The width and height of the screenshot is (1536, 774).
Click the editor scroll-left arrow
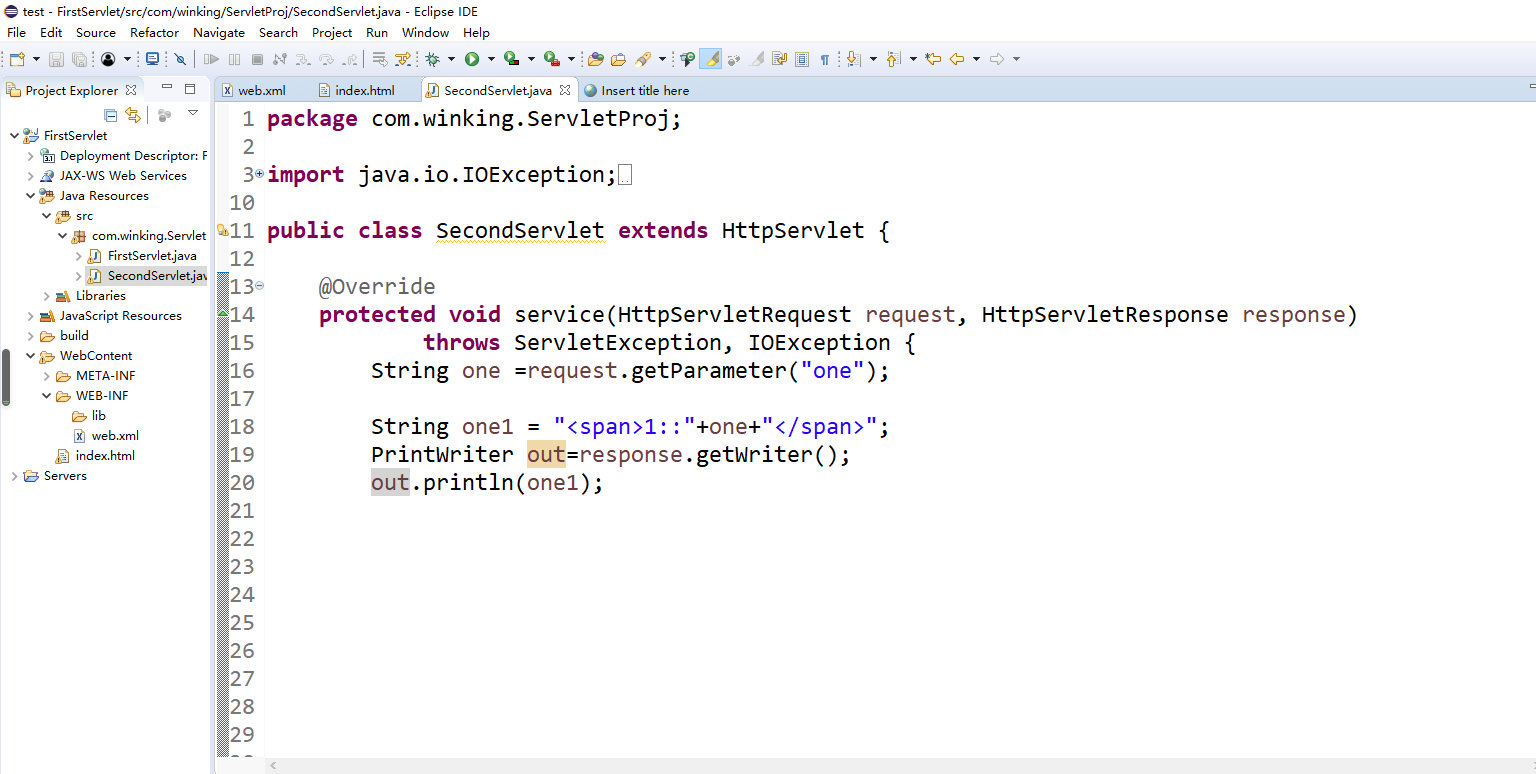[273, 766]
